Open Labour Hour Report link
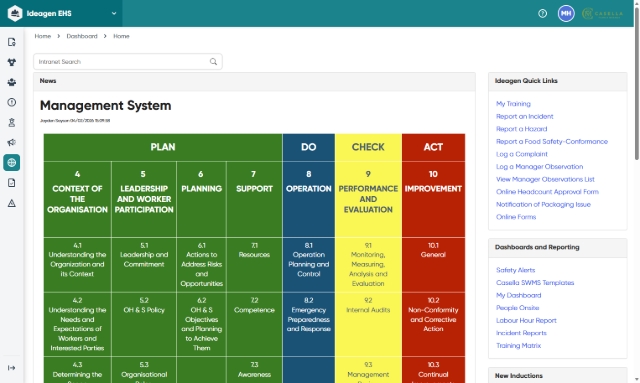The image size is (640, 383). tap(526, 321)
